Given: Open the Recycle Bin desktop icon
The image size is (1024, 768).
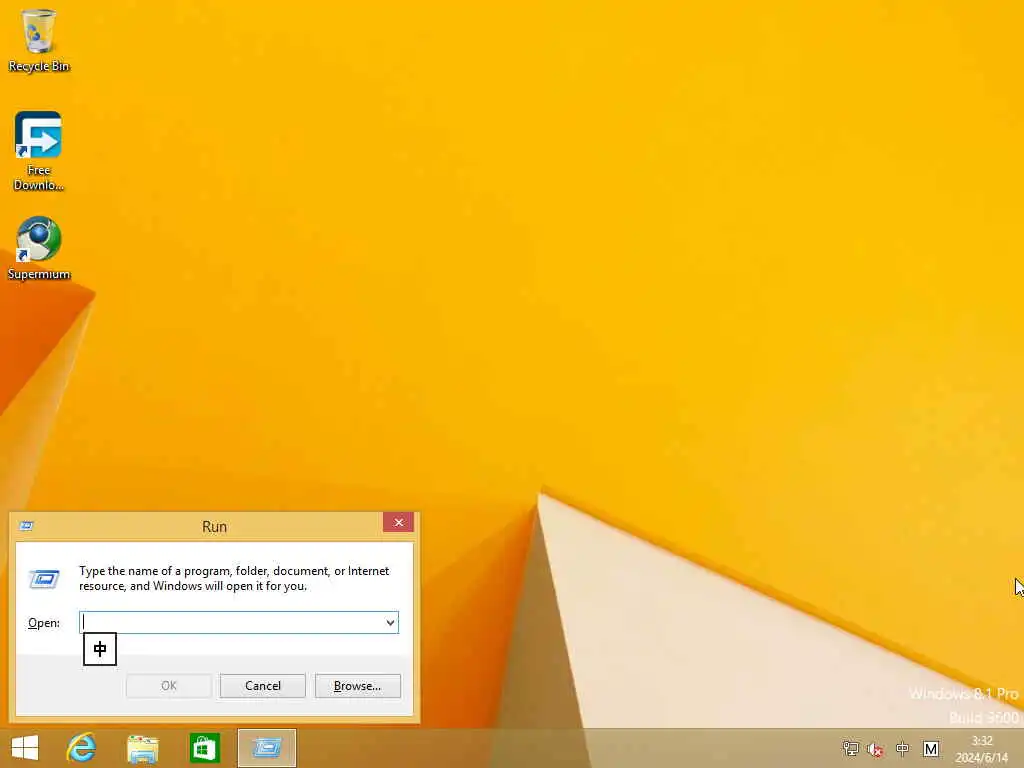Looking at the screenshot, I should coord(39,40).
